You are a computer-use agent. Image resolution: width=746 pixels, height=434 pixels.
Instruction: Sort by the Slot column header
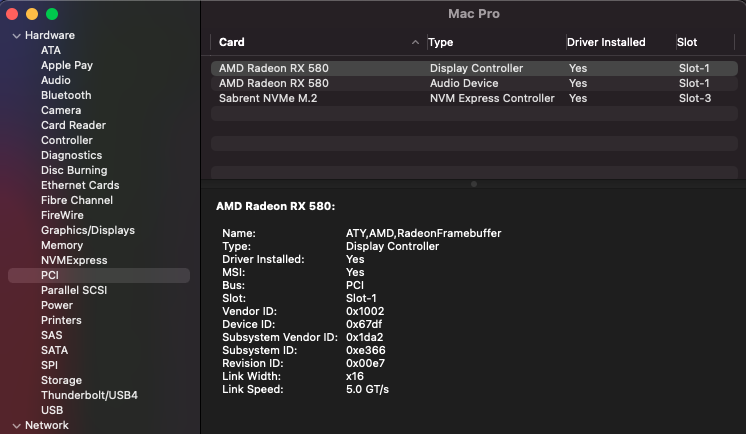click(x=687, y=43)
